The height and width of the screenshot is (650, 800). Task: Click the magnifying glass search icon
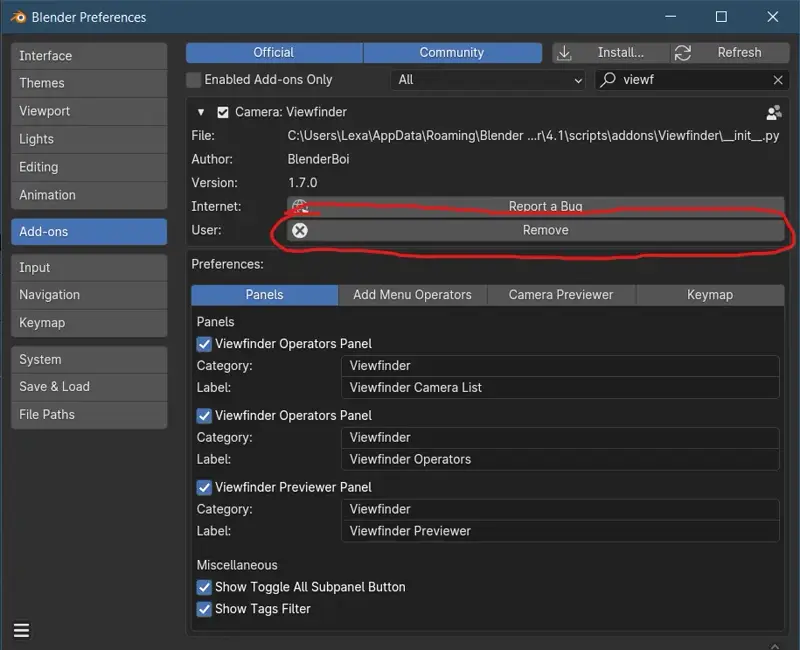pyautogui.click(x=608, y=80)
